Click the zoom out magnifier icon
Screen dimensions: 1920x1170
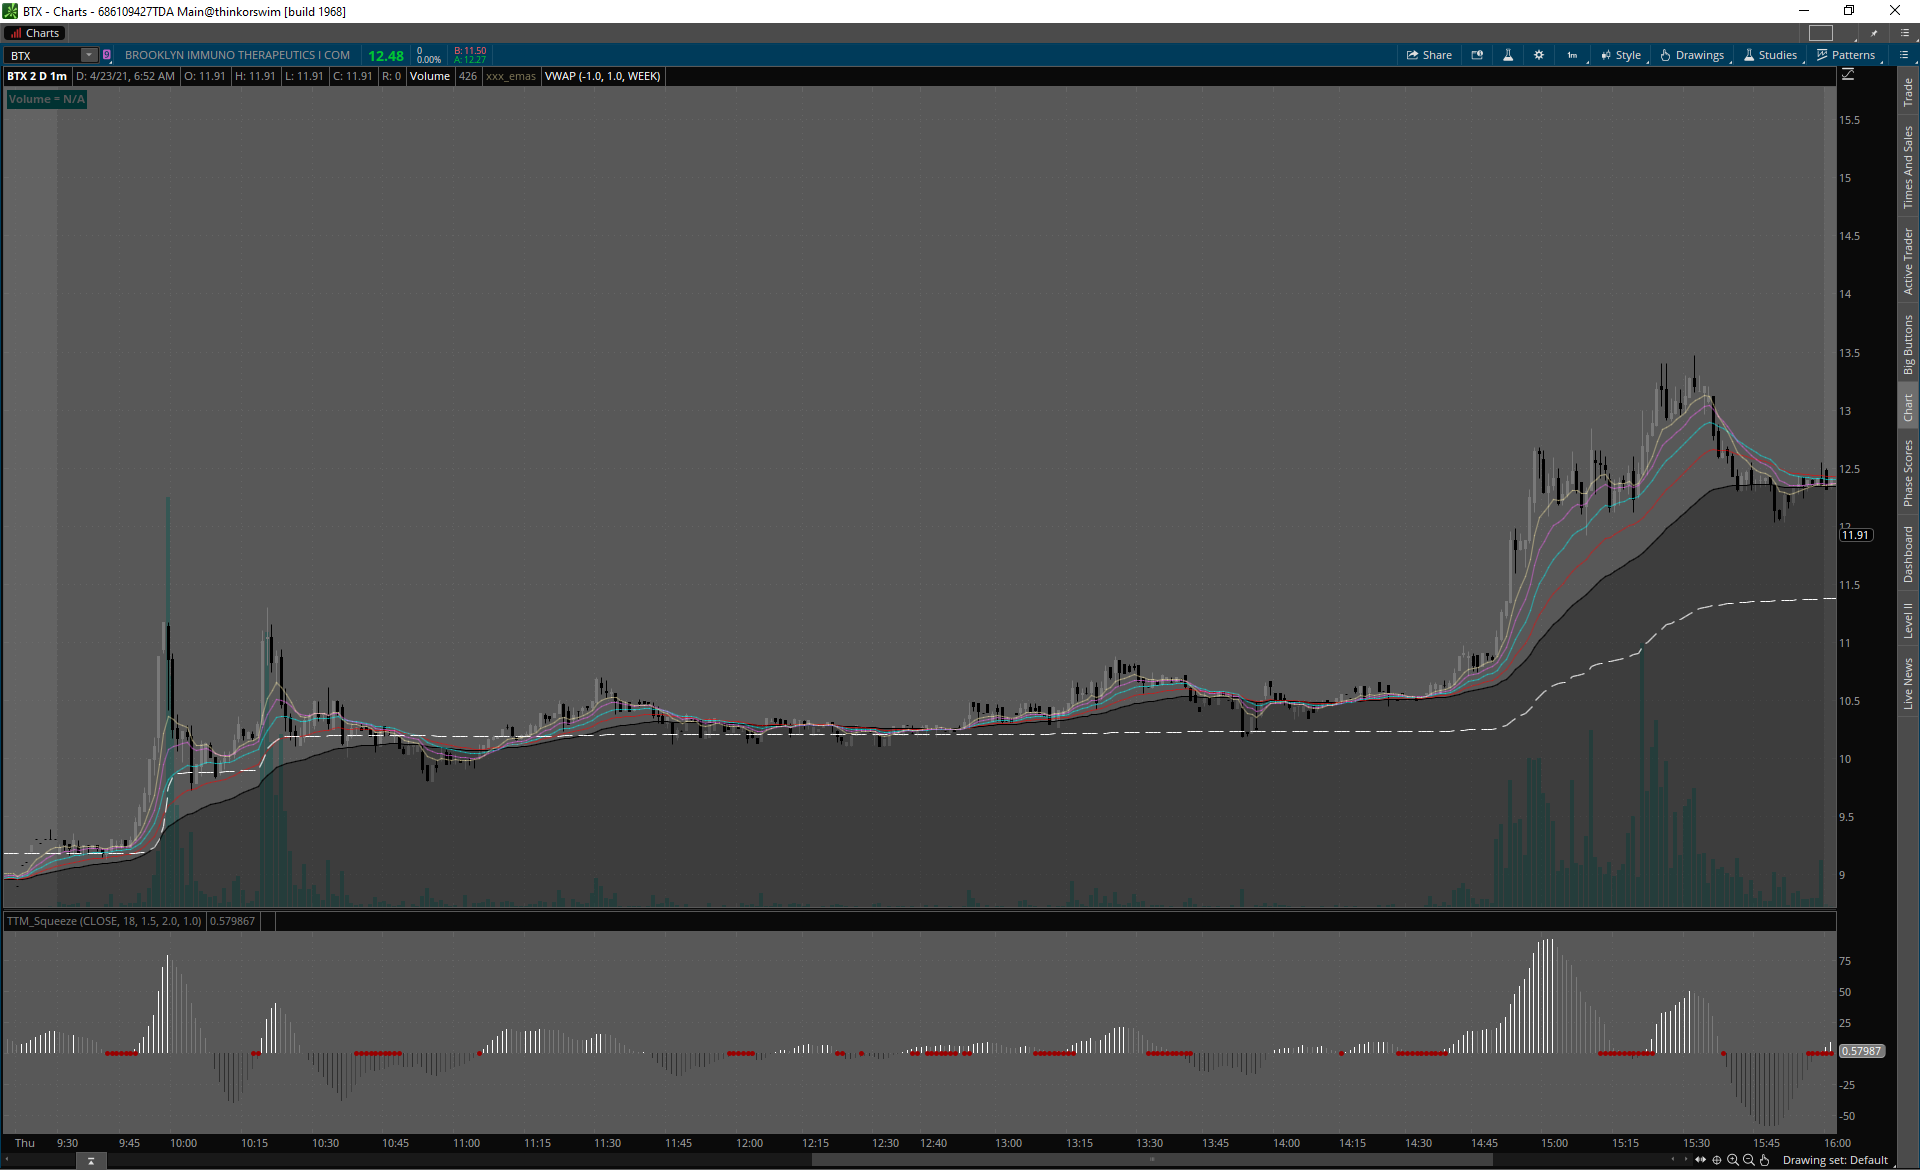click(x=1749, y=1160)
